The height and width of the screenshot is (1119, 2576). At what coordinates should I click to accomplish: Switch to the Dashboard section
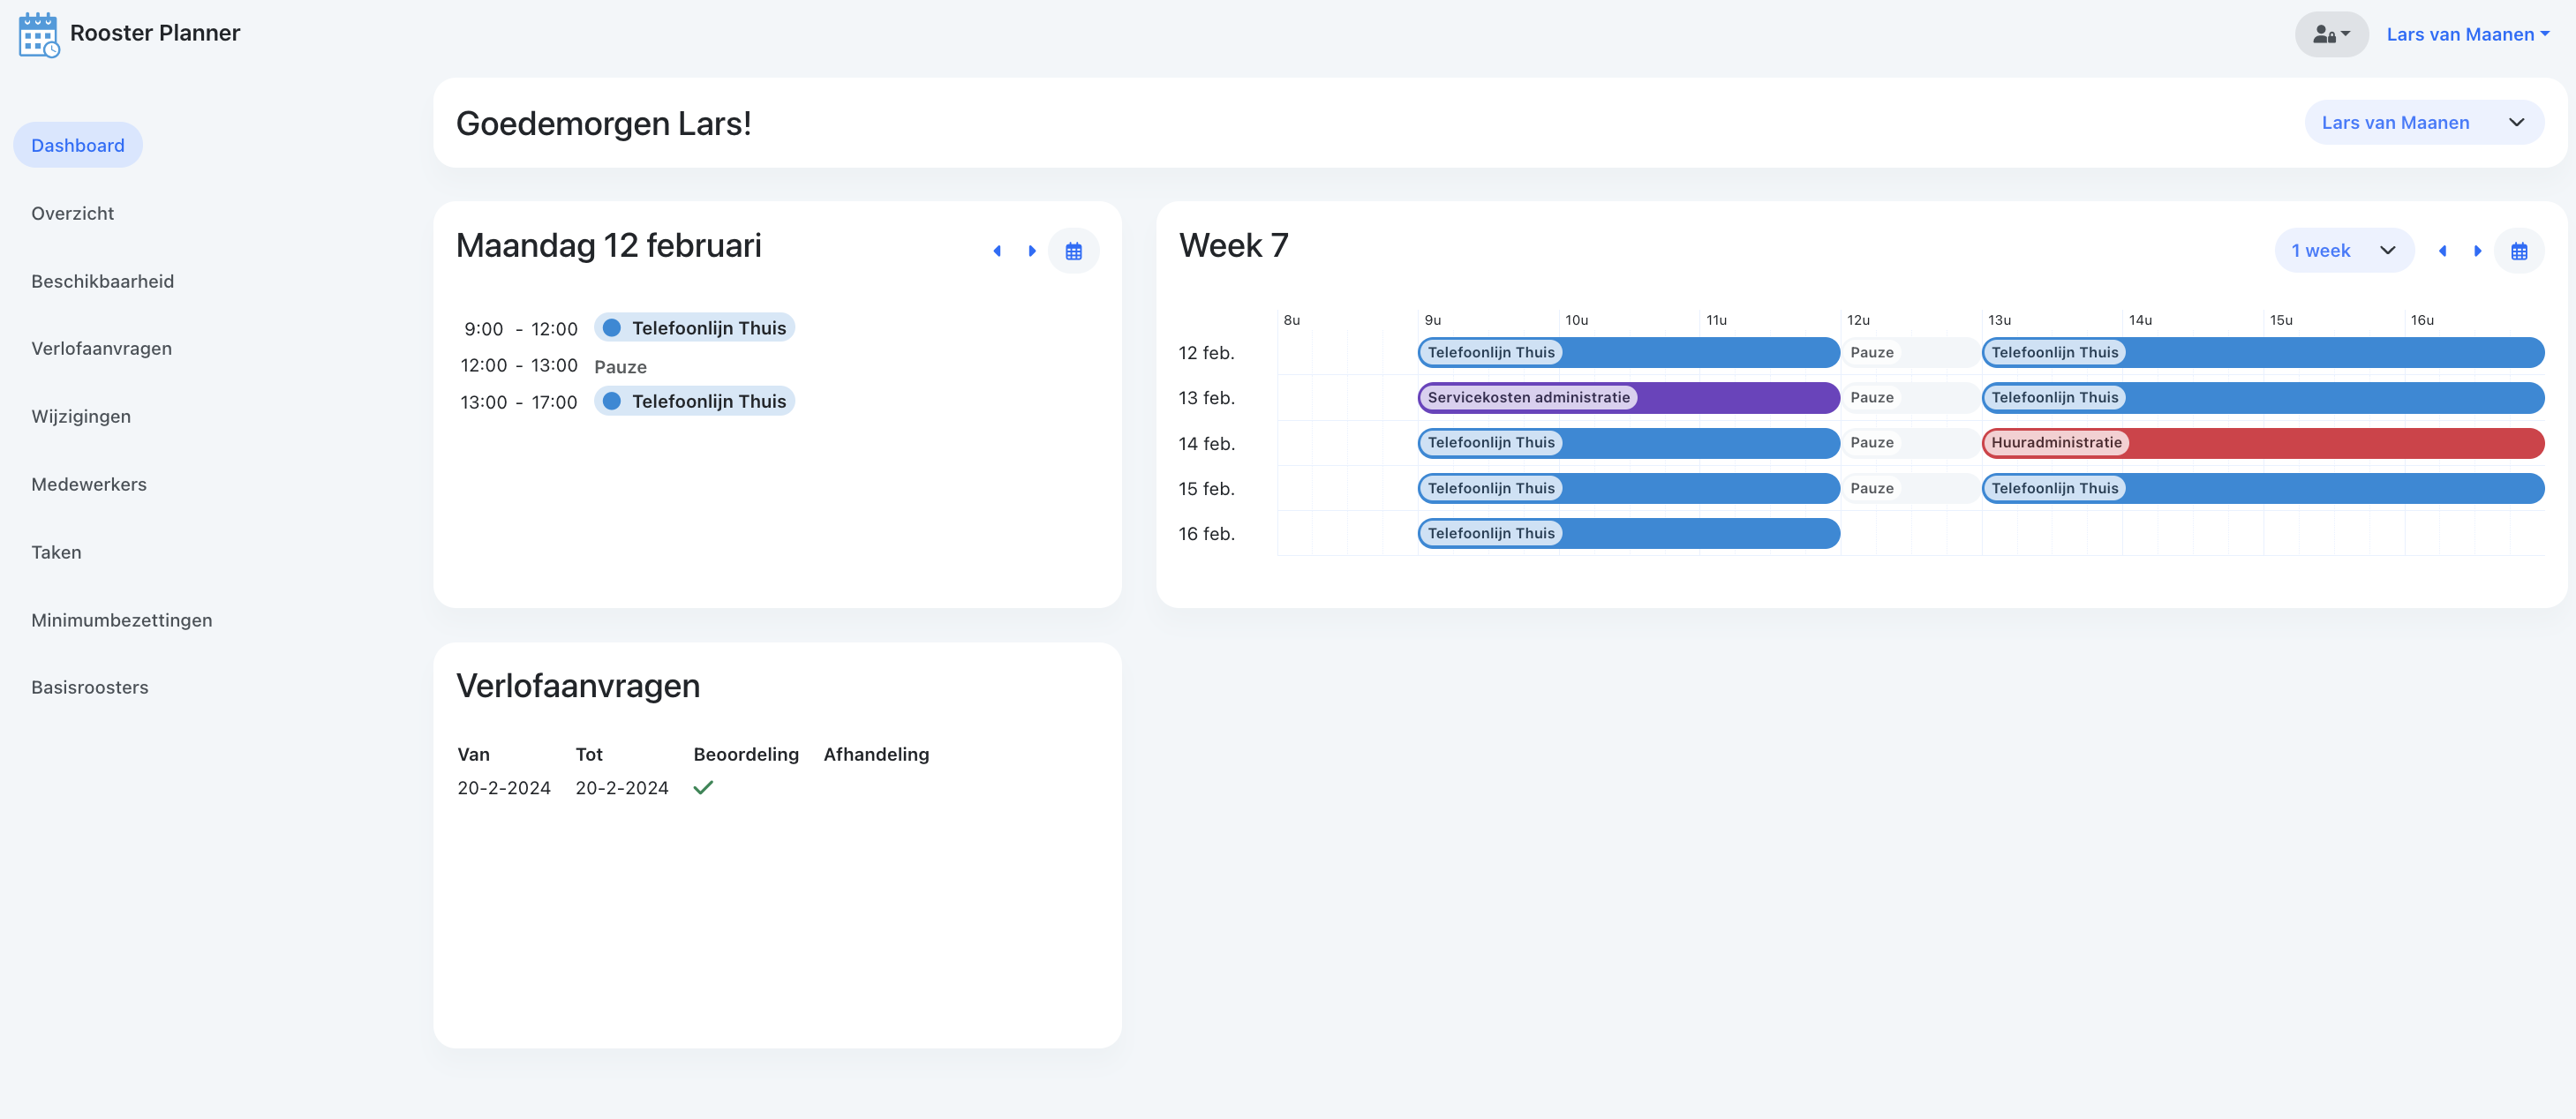(77, 144)
